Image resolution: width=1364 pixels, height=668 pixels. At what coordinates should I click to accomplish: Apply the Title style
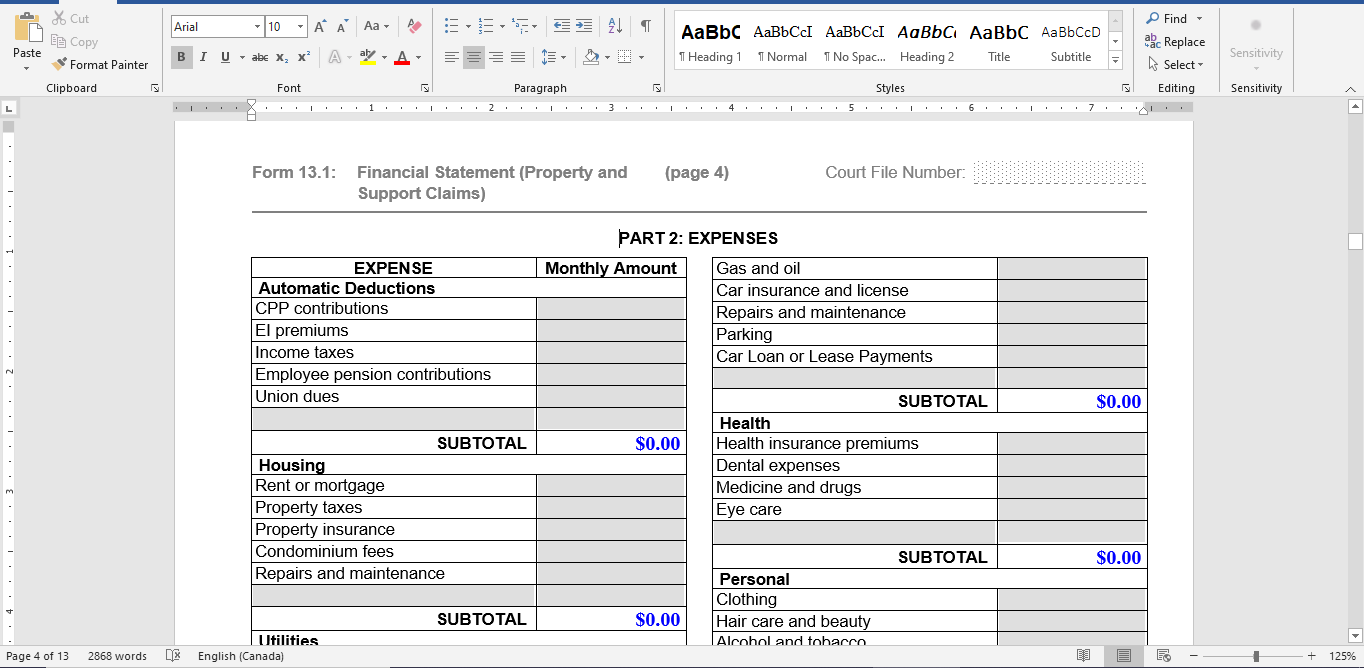pyautogui.click(x=999, y=42)
